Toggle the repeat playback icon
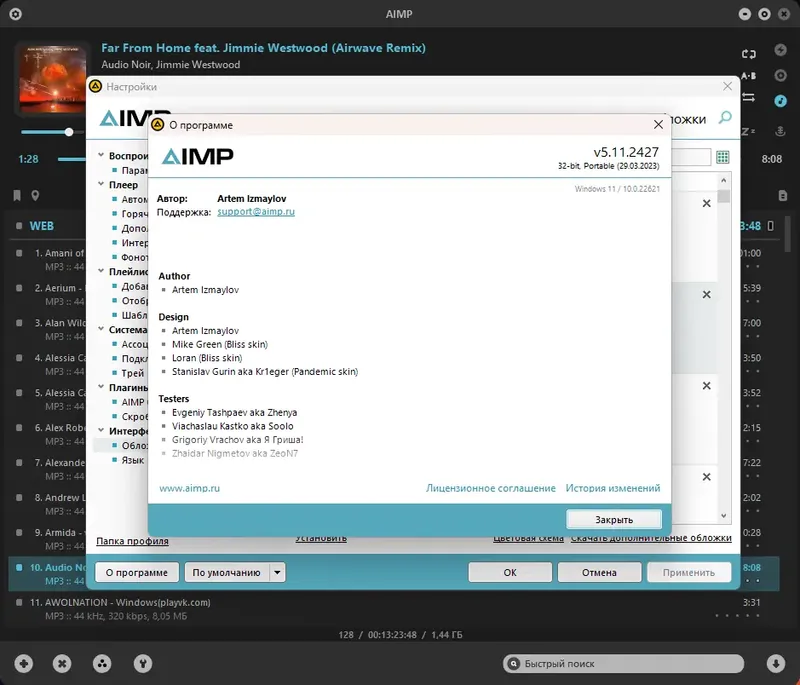Screen dimensions: 800x685 point(749,52)
